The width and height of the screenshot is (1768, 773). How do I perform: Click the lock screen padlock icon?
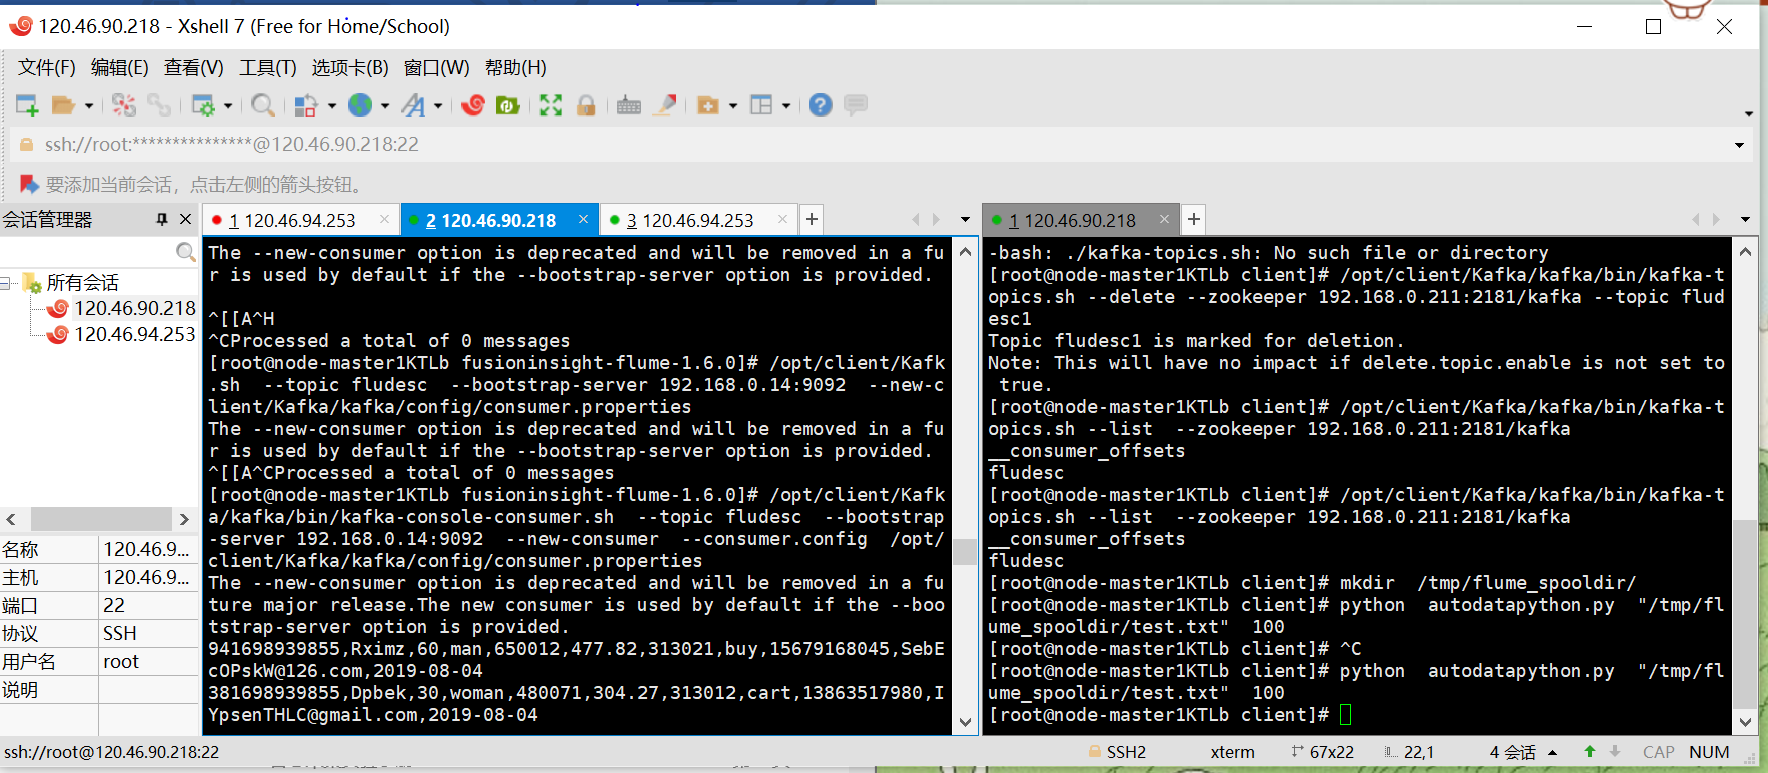(586, 105)
